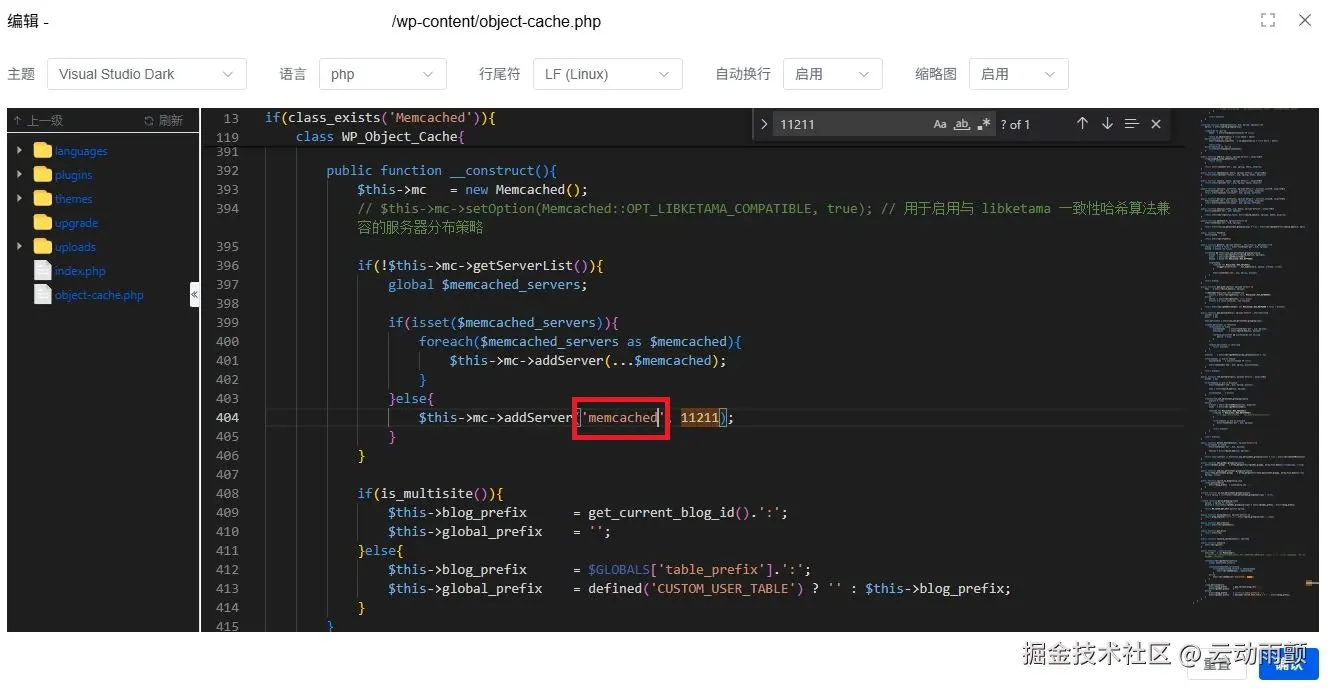1328x688 pixels.
Task: Open index.php in the file tree
Action: [x=80, y=271]
